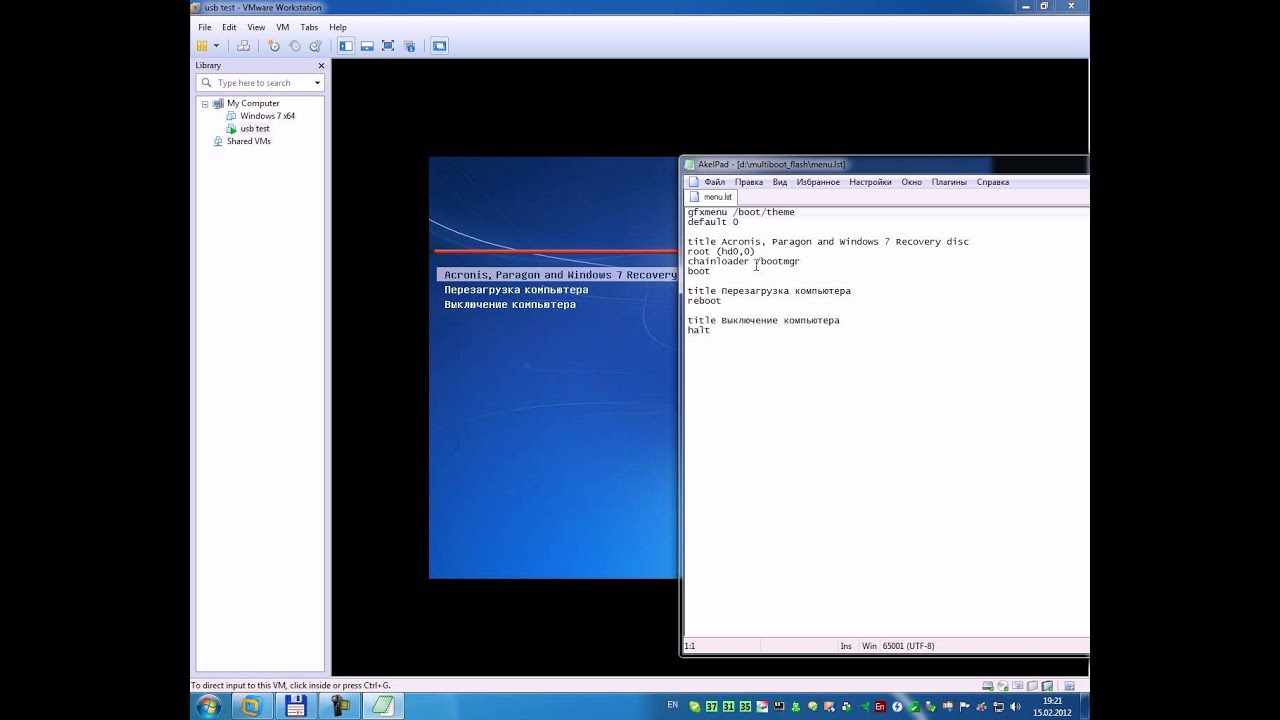Click the Ins indicator in AkelPad status bar
Viewport: 1280px width, 720px height.
pyautogui.click(x=846, y=646)
